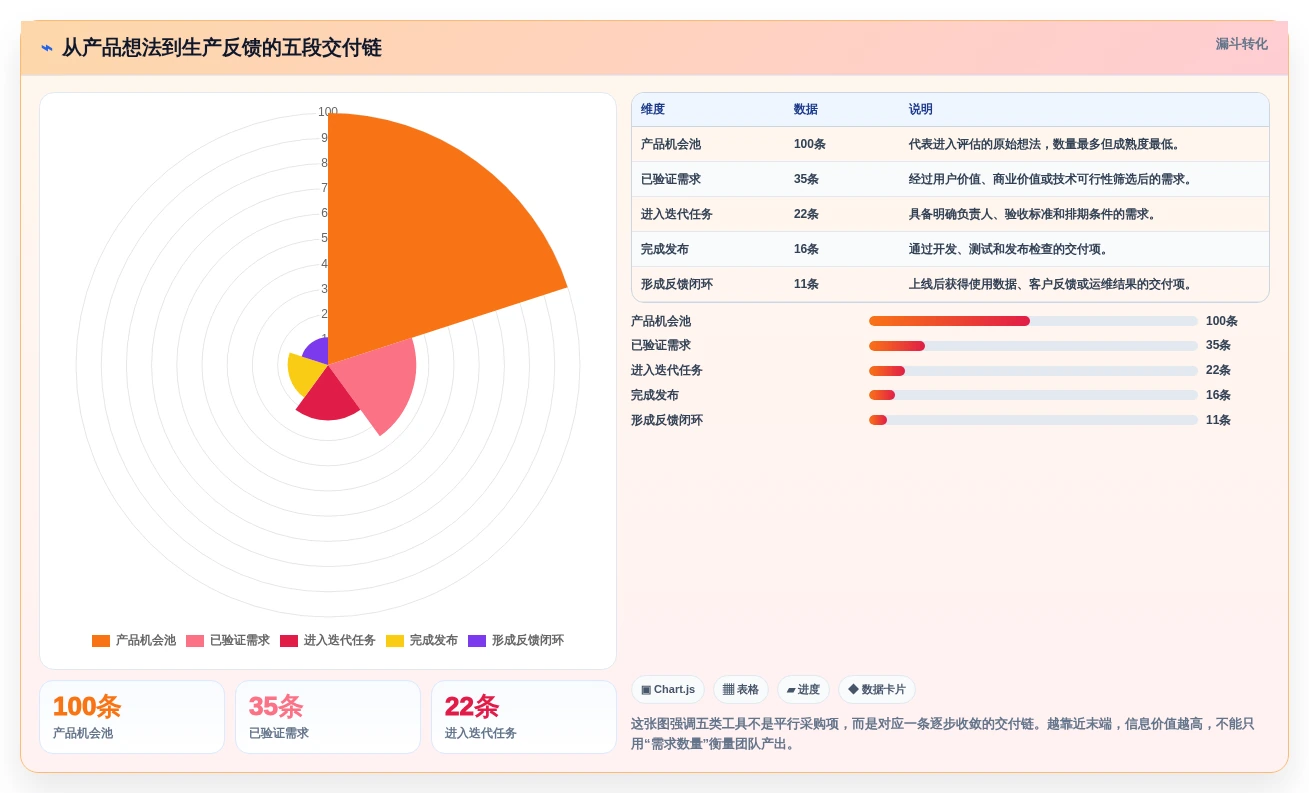
Task: Toggle 完成发布 legend yellow box
Action: coord(395,641)
